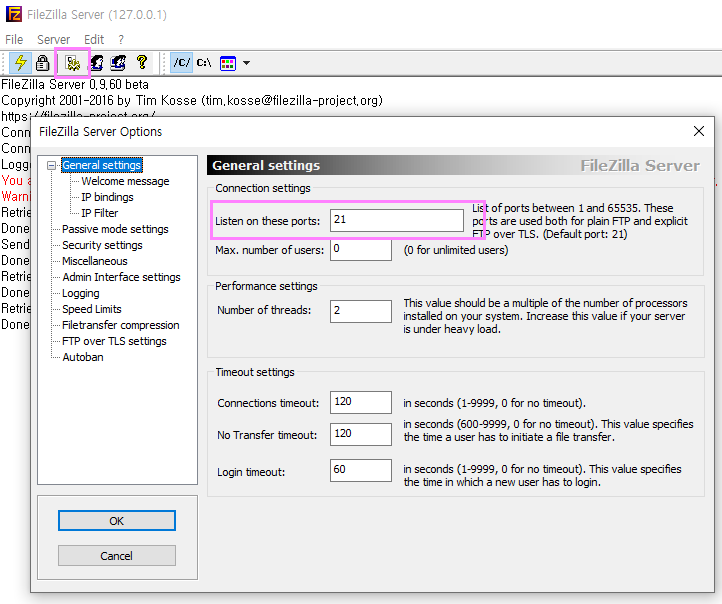Click the yellow question mark help icon
Screen dimensions: 722x604
click(142, 62)
